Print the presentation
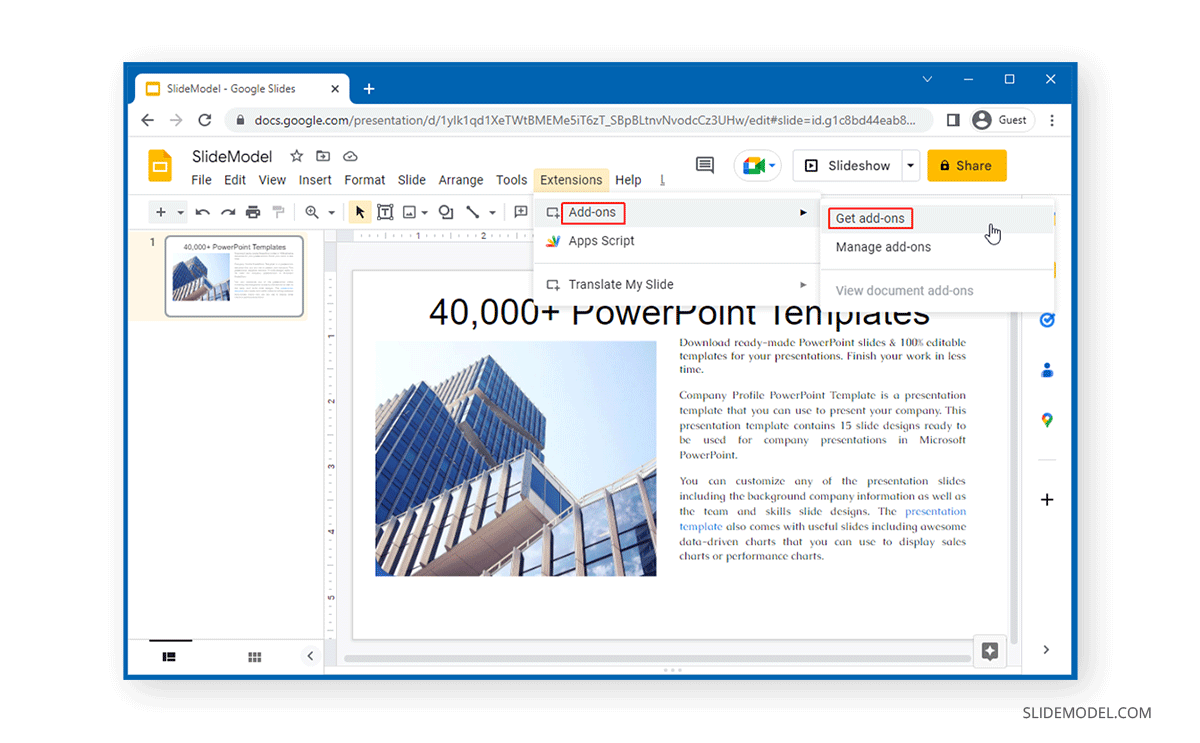The height and width of the screenshot is (743, 1200). 253,212
